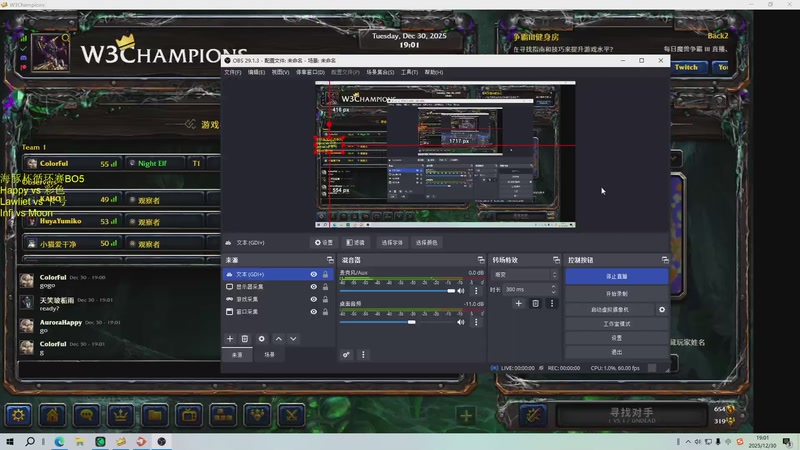Open the transition type dropdown showing 渐变
800x450 pixels.
(525, 274)
